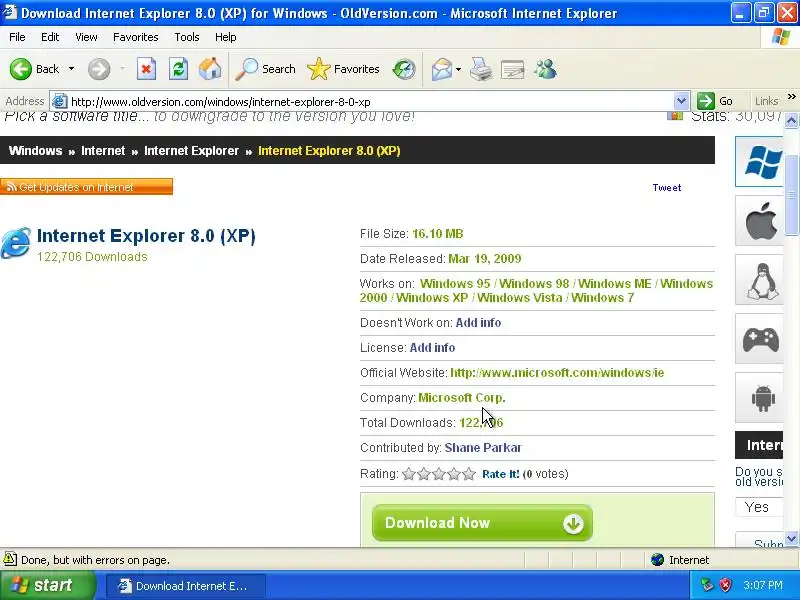Open the Tools menu
800x600 pixels.
187,37
